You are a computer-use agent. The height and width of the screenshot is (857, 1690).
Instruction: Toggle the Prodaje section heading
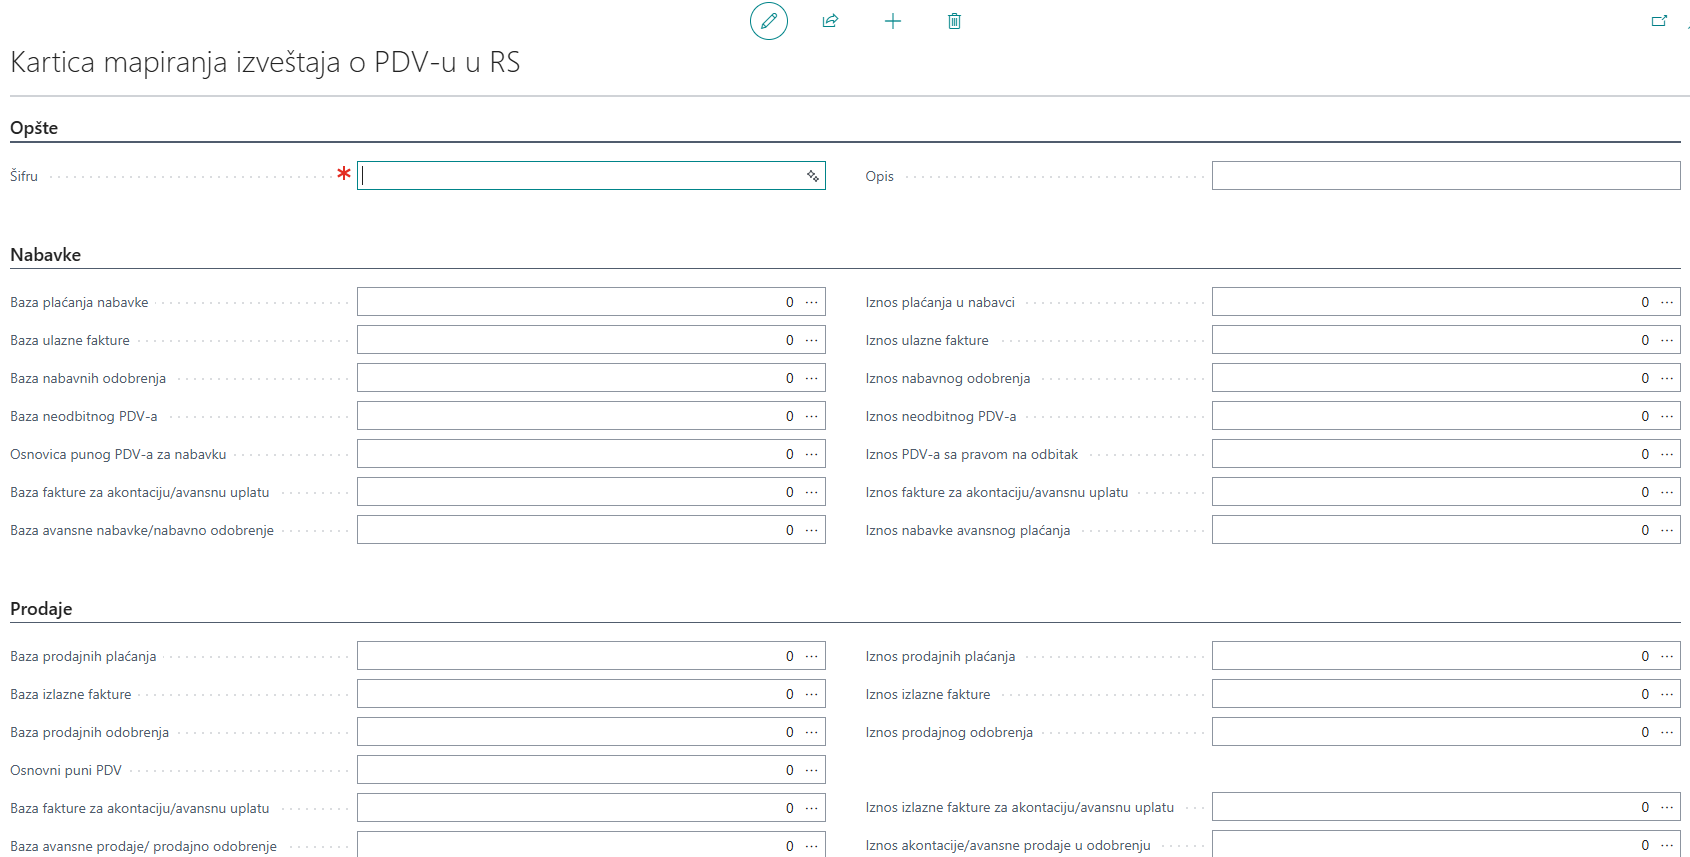pyautogui.click(x=41, y=609)
